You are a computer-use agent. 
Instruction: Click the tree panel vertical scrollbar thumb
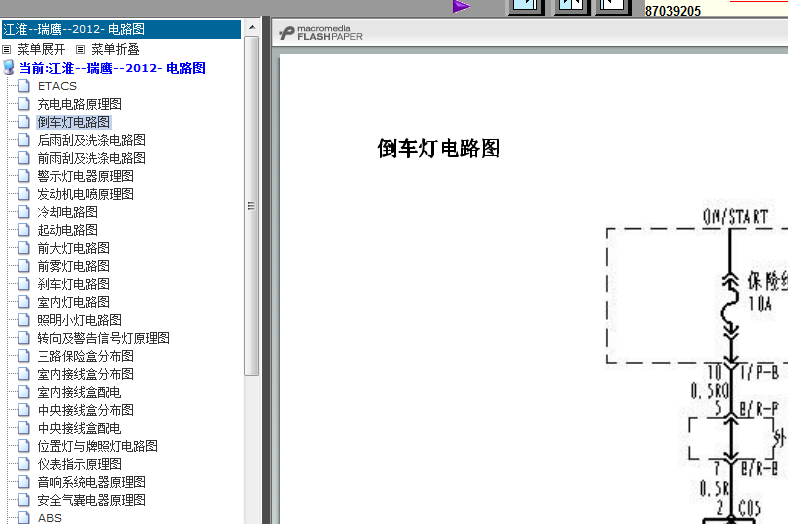pos(252,206)
